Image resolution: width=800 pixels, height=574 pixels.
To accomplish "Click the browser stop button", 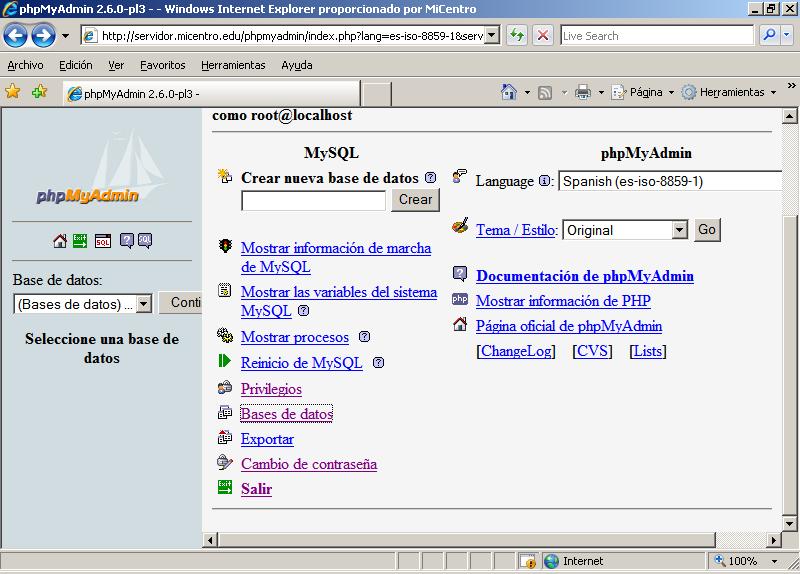I will 542,35.
